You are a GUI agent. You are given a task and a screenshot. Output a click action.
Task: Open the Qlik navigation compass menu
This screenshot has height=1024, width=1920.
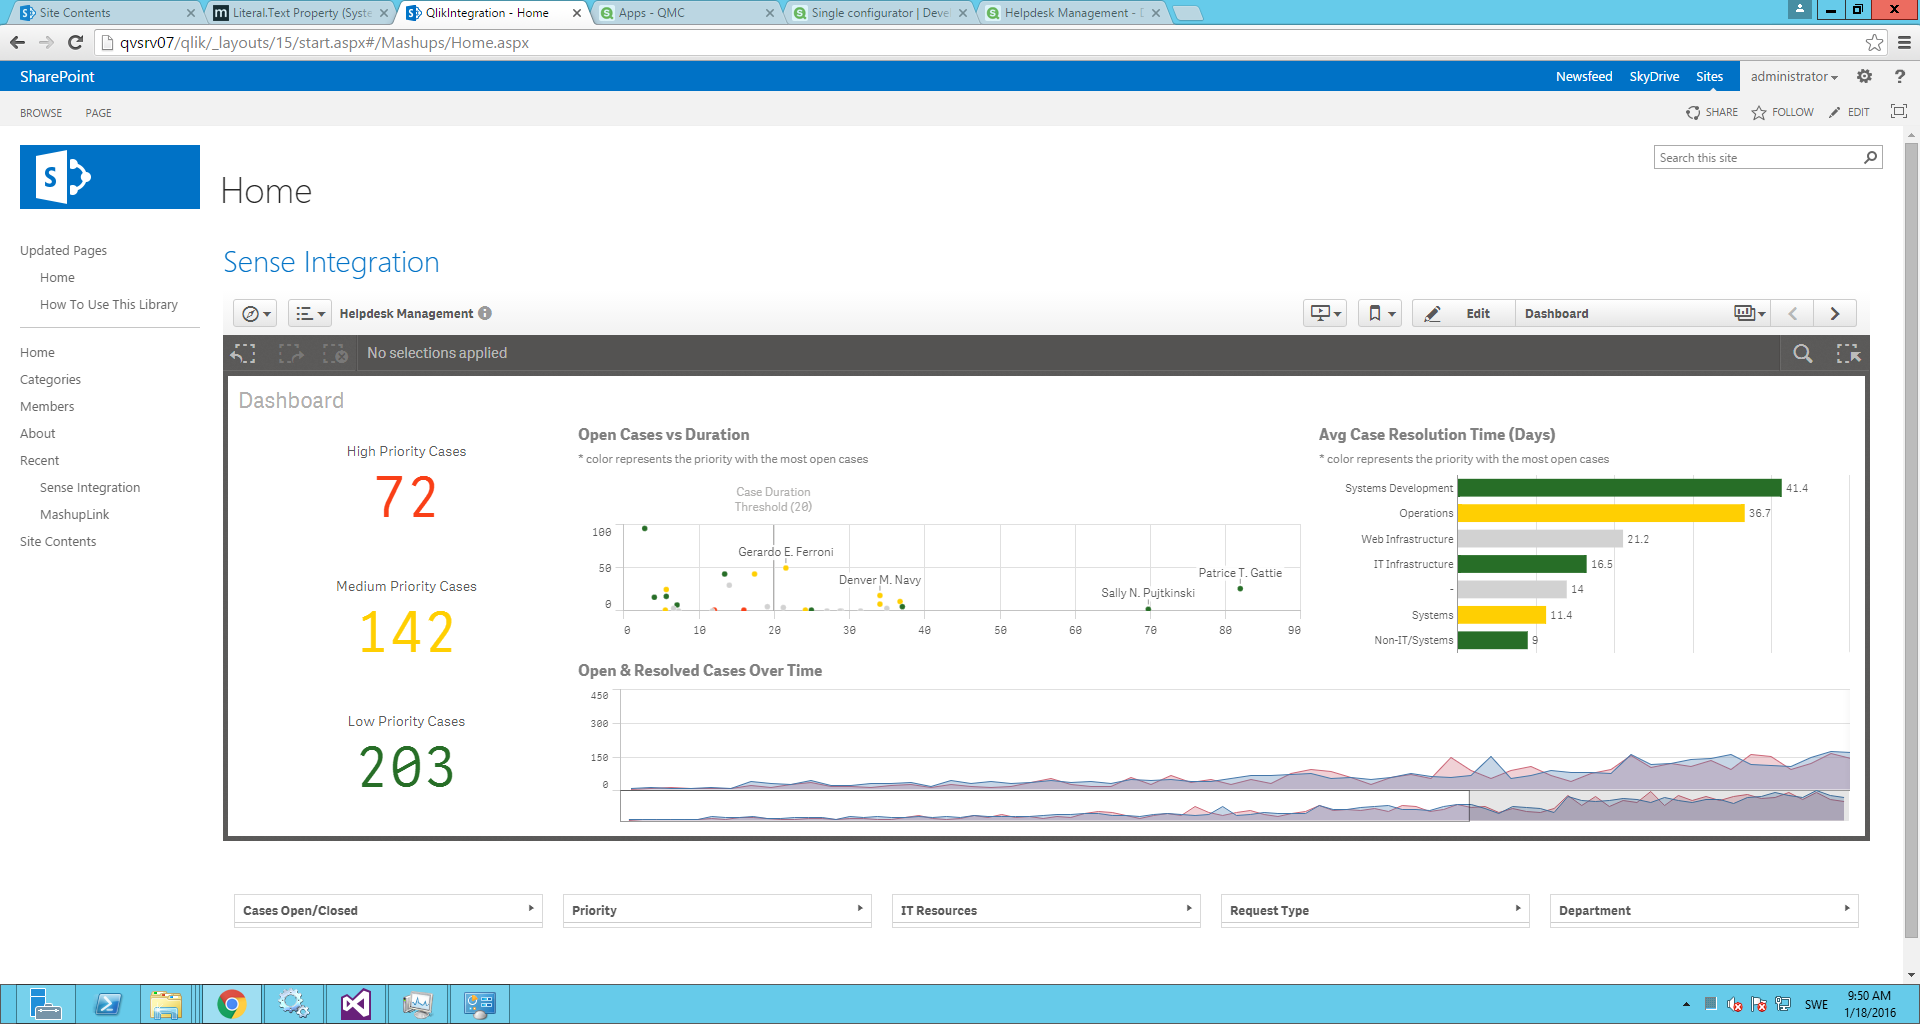coord(256,314)
